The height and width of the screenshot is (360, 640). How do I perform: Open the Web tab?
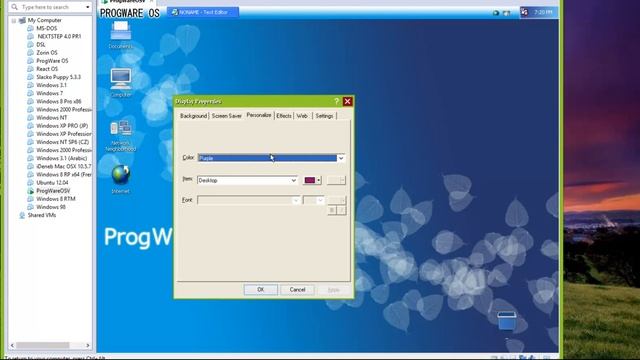pyautogui.click(x=302, y=116)
